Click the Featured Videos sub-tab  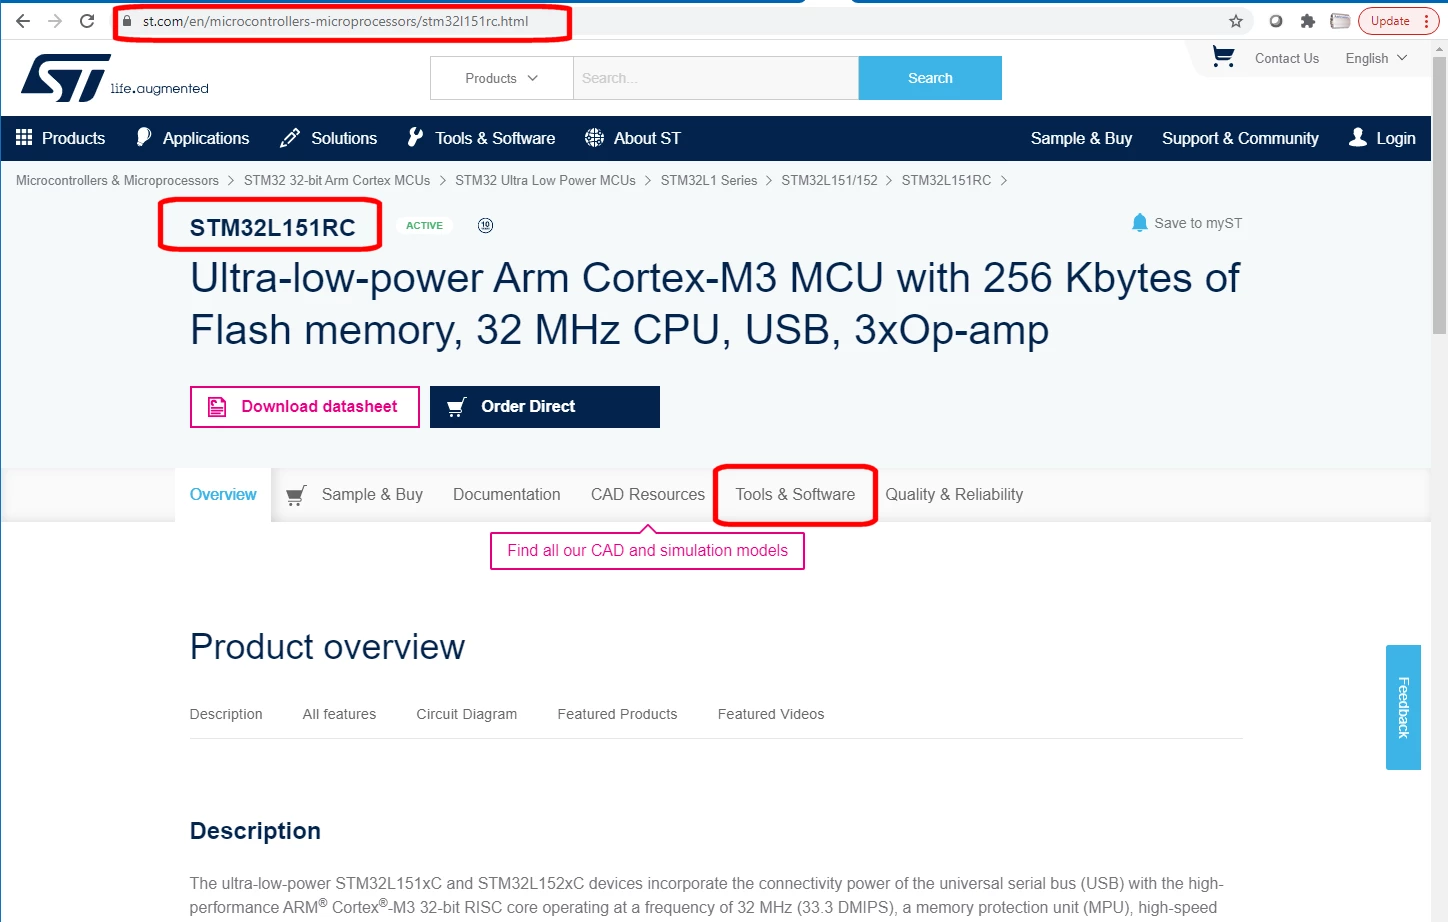pos(771,714)
